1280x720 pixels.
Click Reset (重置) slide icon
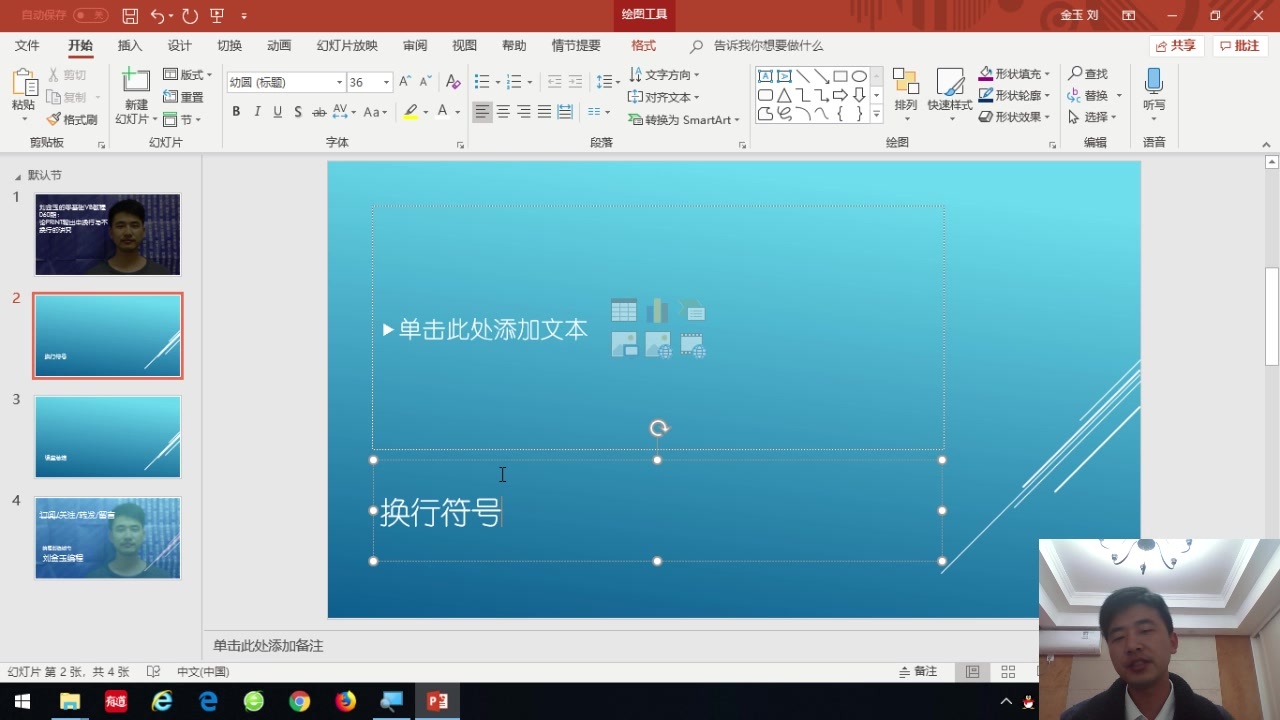tap(183, 97)
